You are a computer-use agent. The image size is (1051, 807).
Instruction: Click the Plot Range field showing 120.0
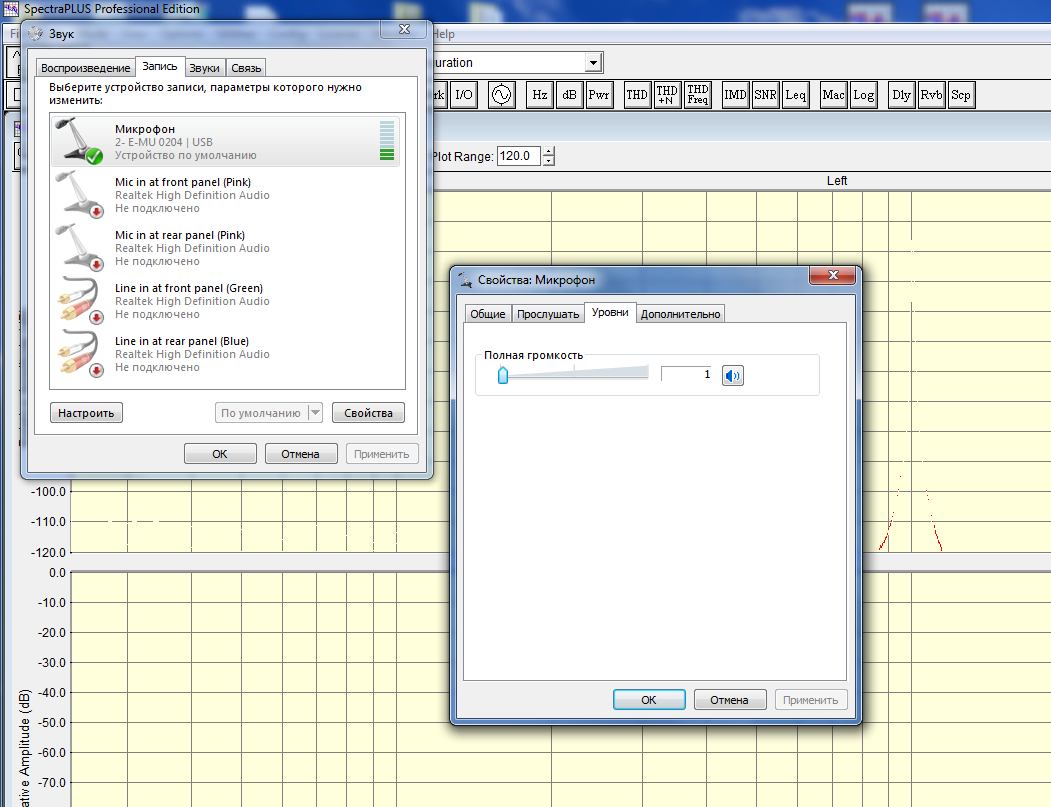(x=518, y=156)
